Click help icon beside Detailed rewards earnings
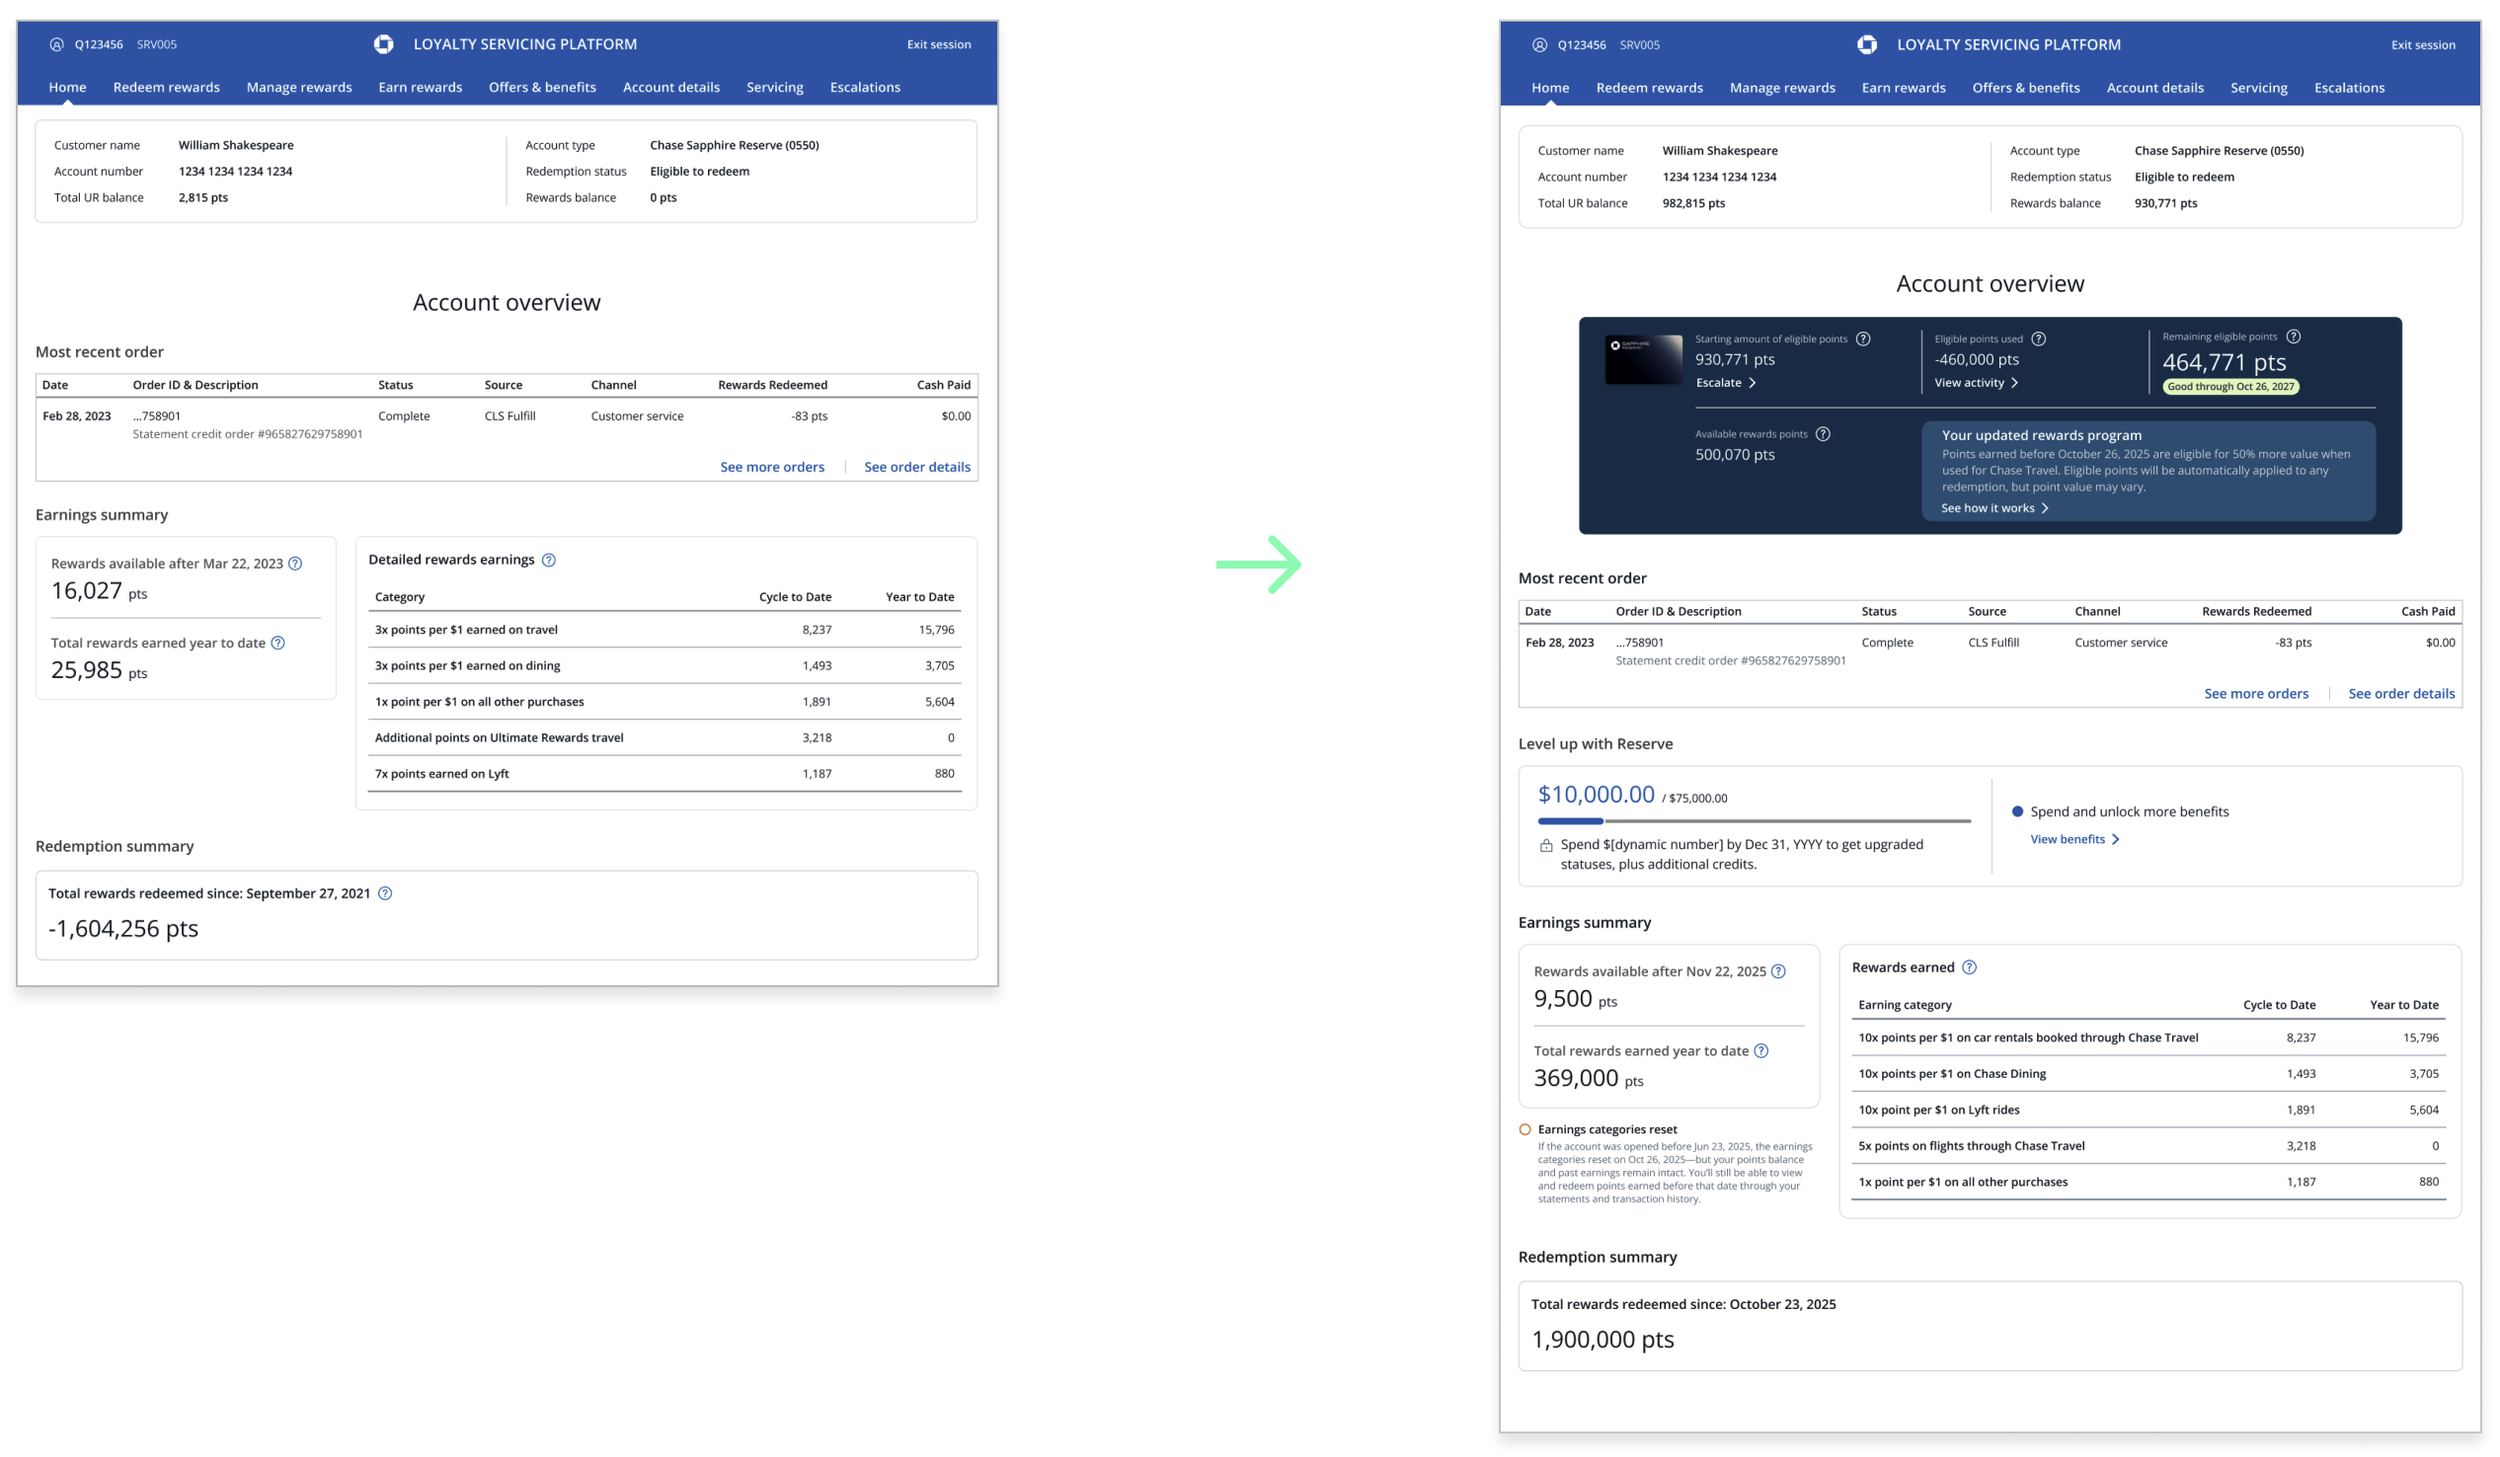 point(549,560)
